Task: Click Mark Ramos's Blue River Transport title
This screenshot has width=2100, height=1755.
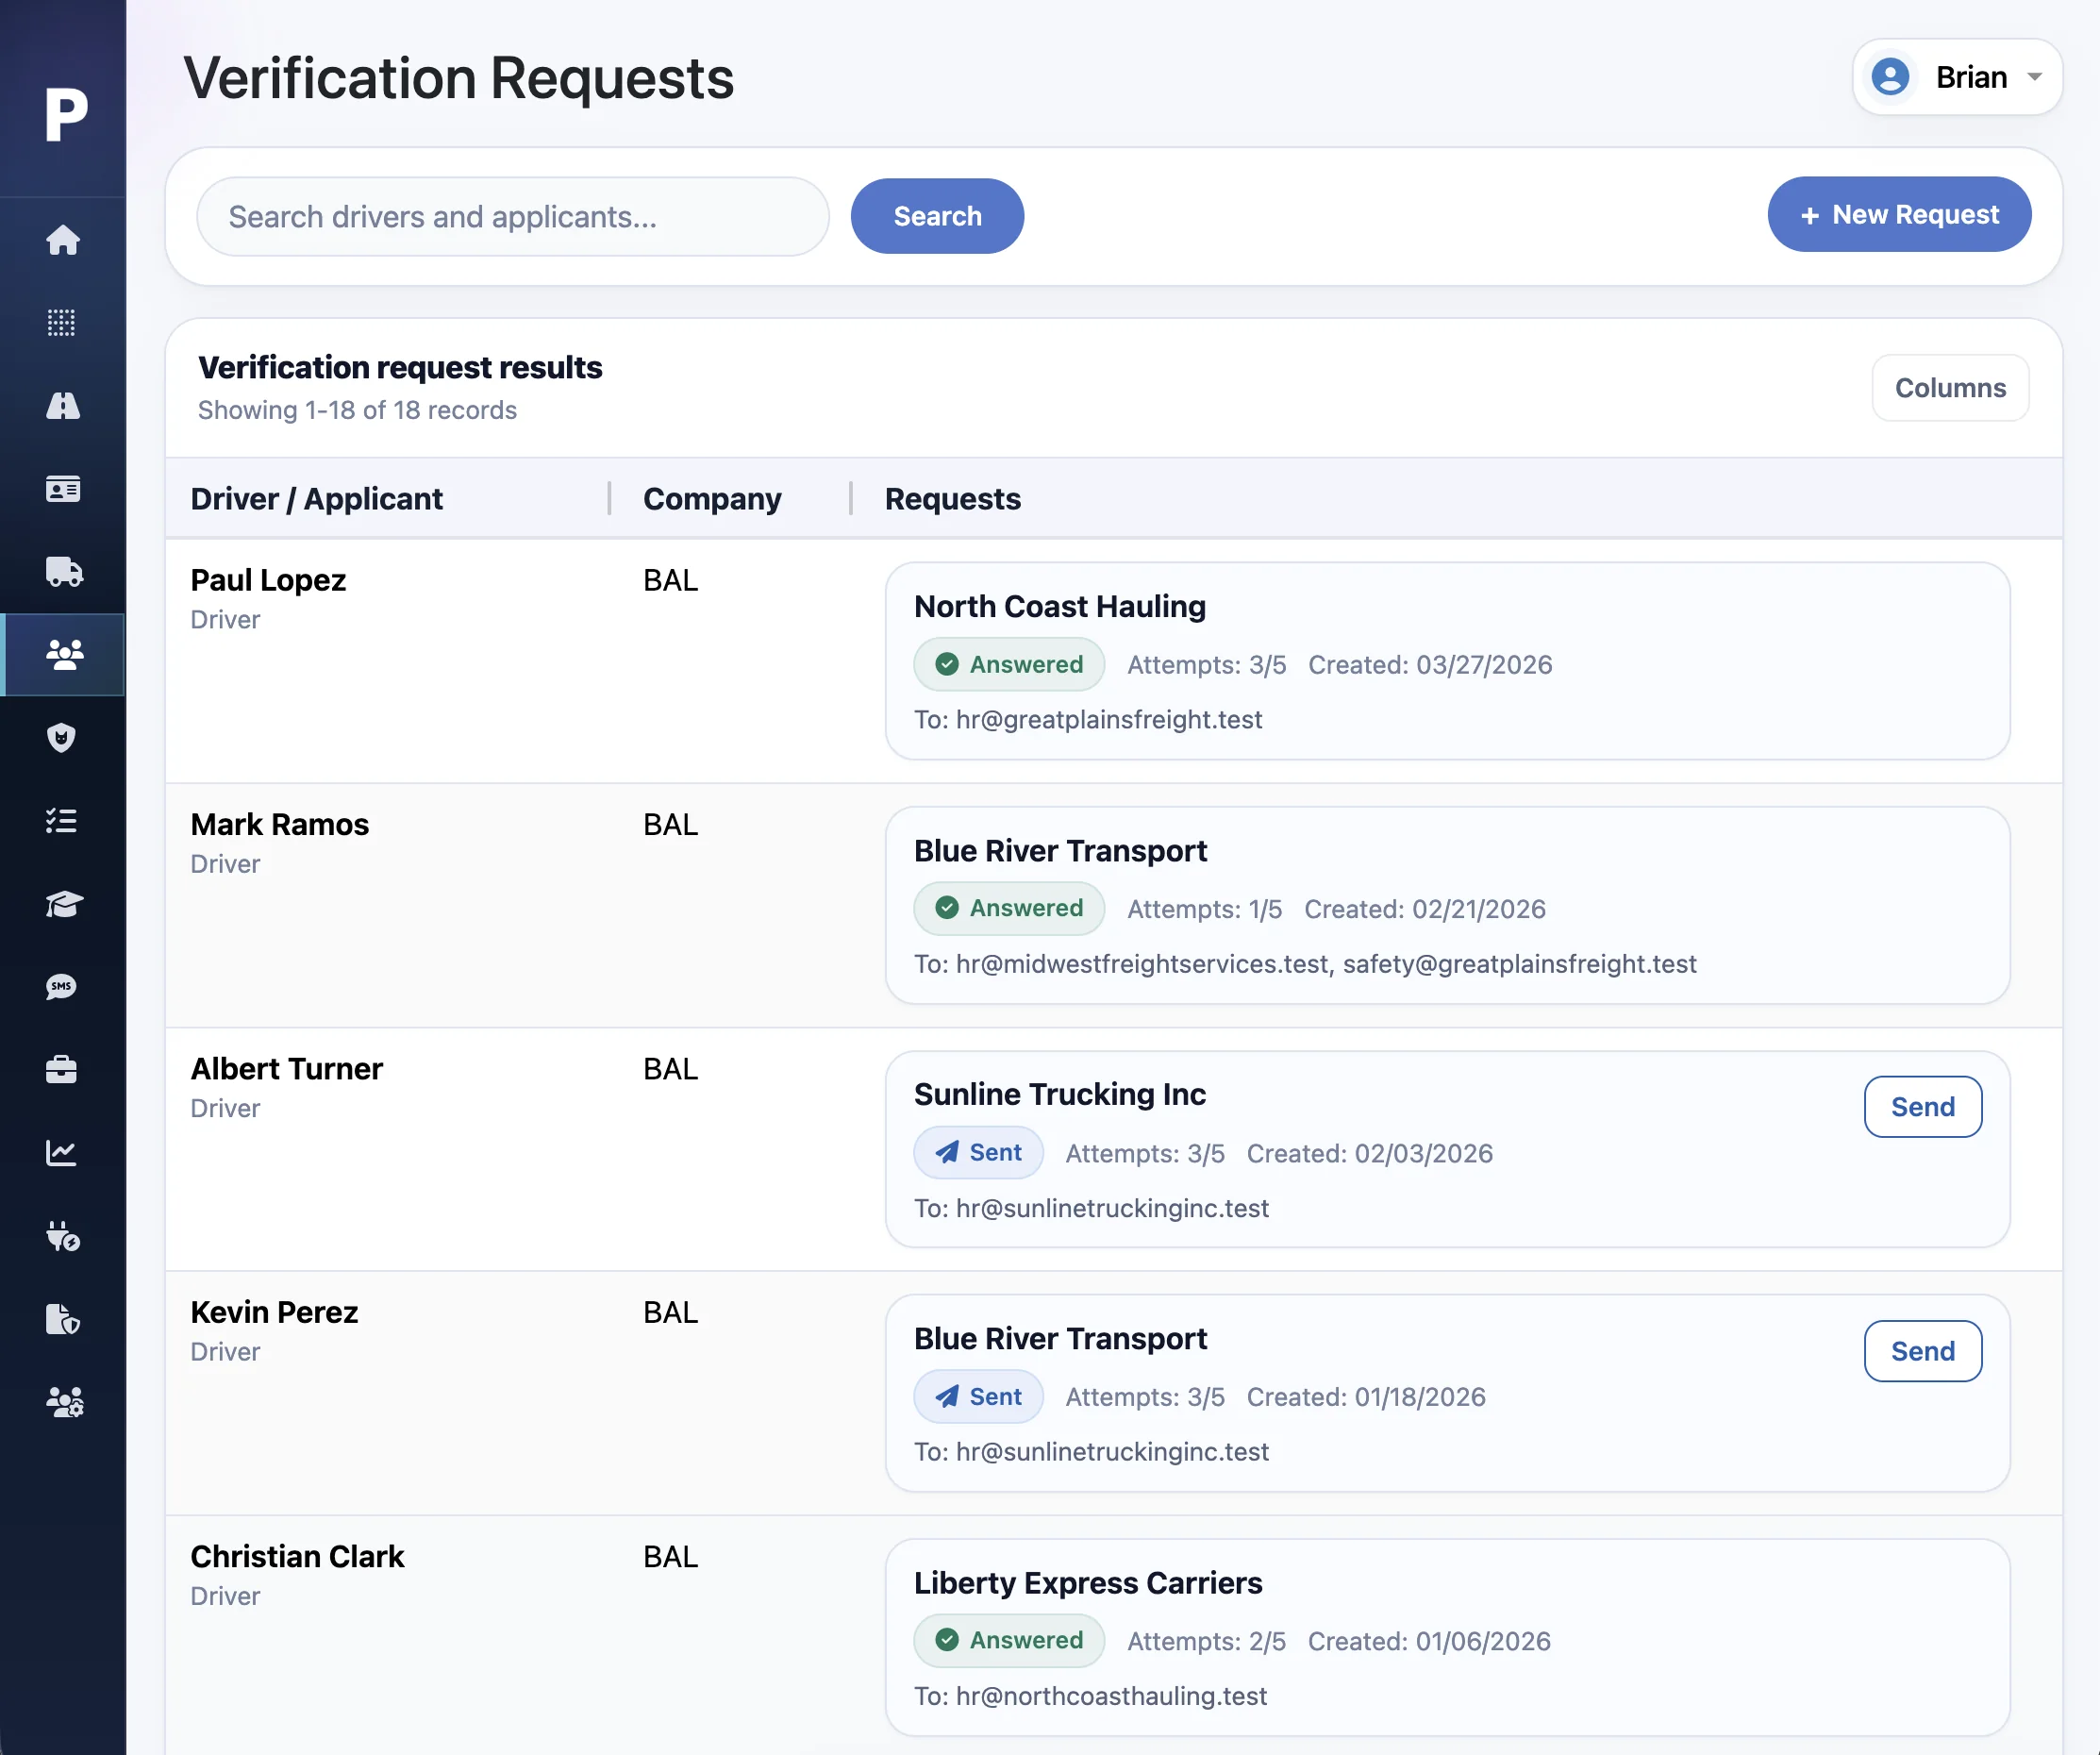Action: pyautogui.click(x=1060, y=851)
